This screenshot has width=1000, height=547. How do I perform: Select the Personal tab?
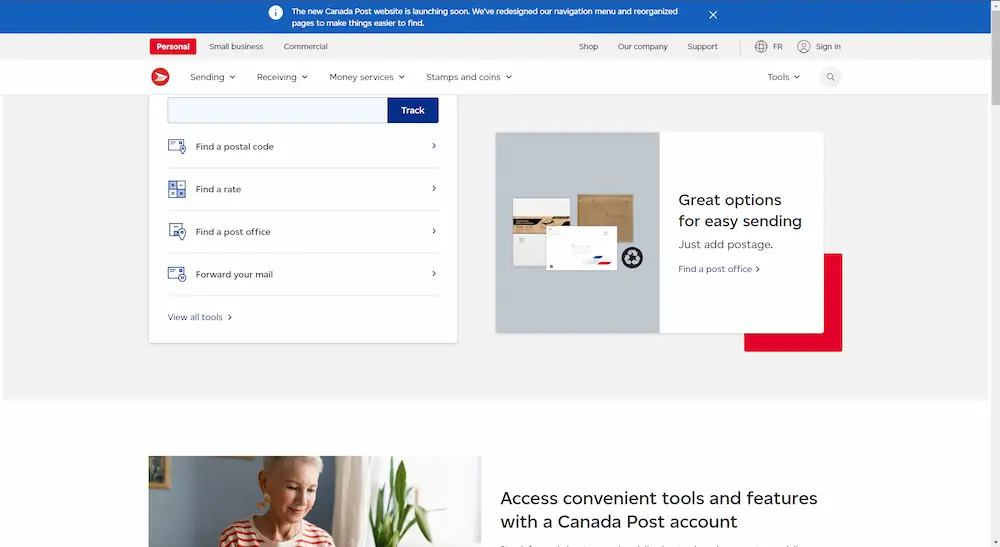click(173, 47)
